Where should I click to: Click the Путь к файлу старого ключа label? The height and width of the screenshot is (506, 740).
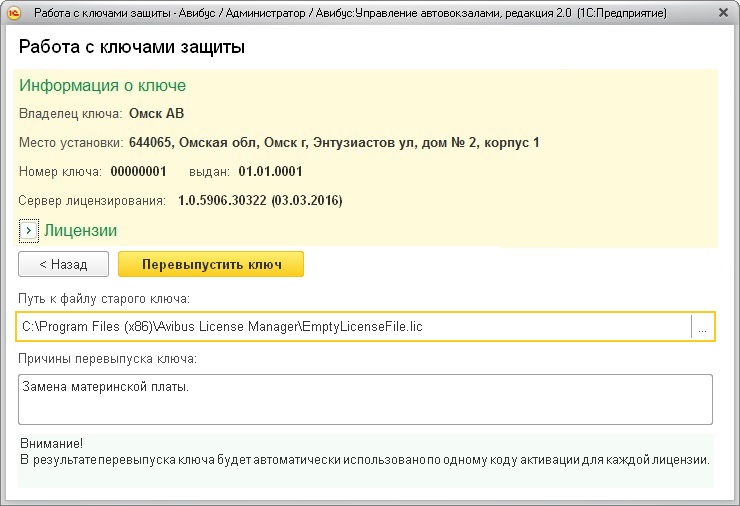click(104, 299)
